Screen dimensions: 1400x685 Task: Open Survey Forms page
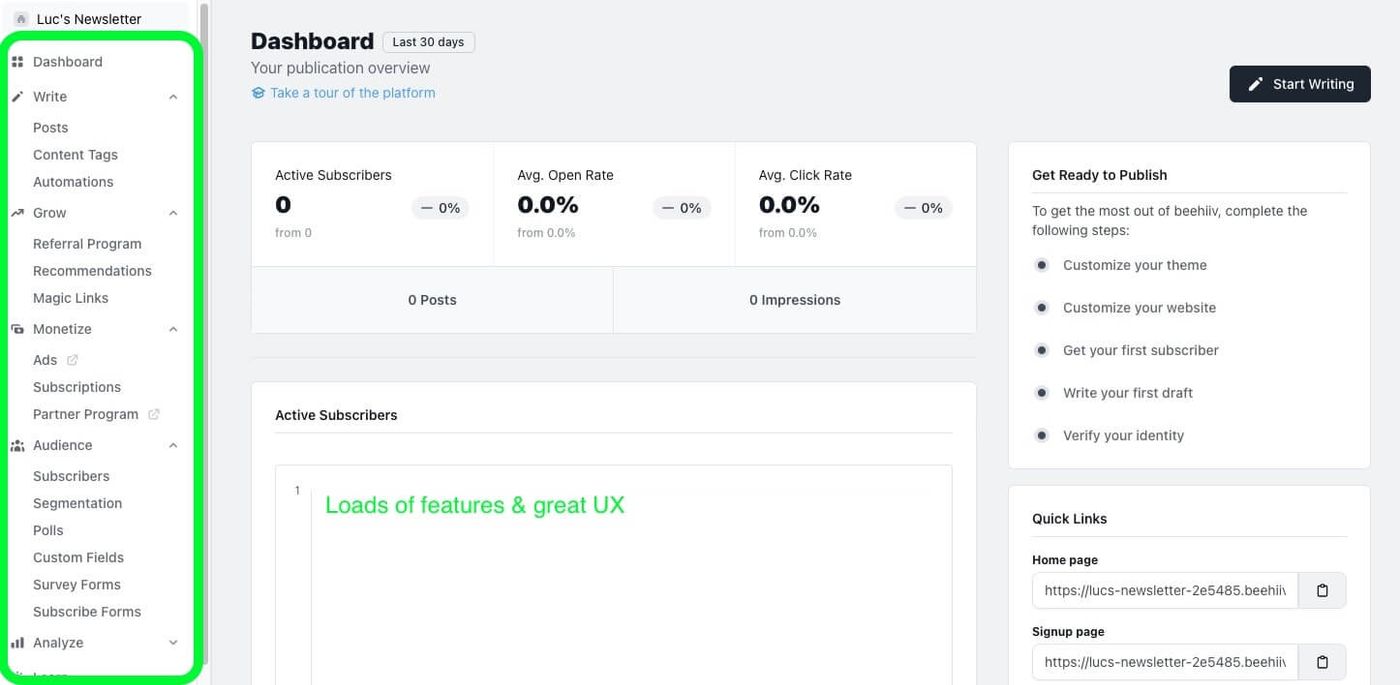point(77,584)
